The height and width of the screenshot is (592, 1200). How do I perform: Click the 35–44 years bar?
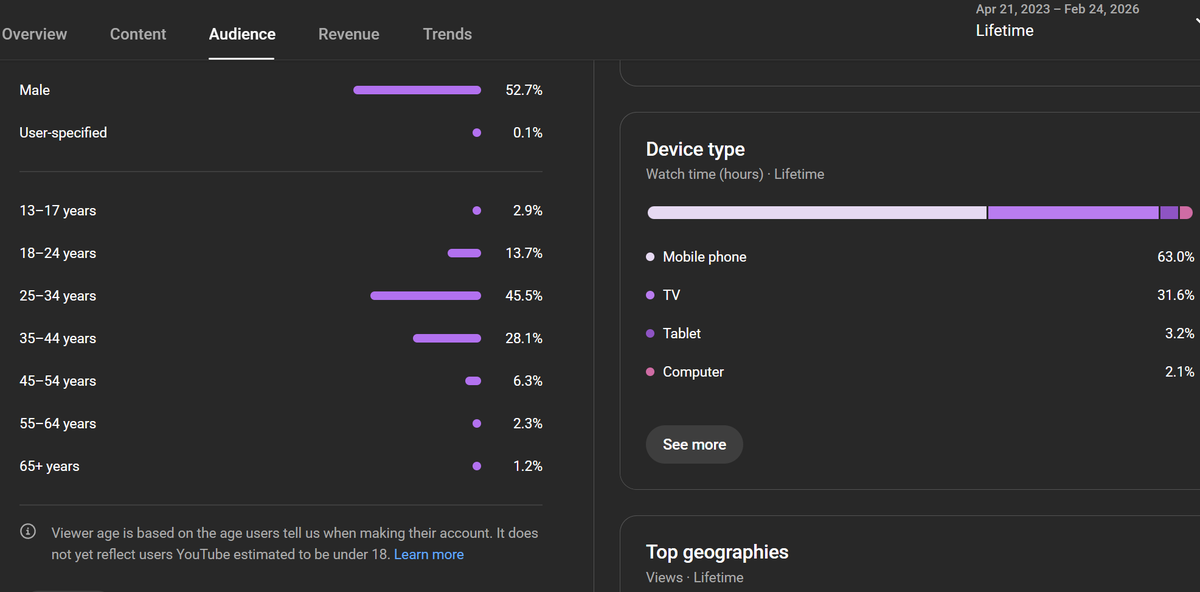pyautogui.click(x=447, y=338)
